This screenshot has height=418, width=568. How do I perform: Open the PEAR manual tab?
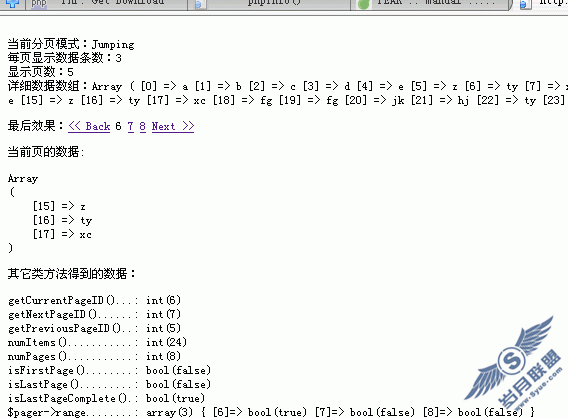[x=431, y=4]
